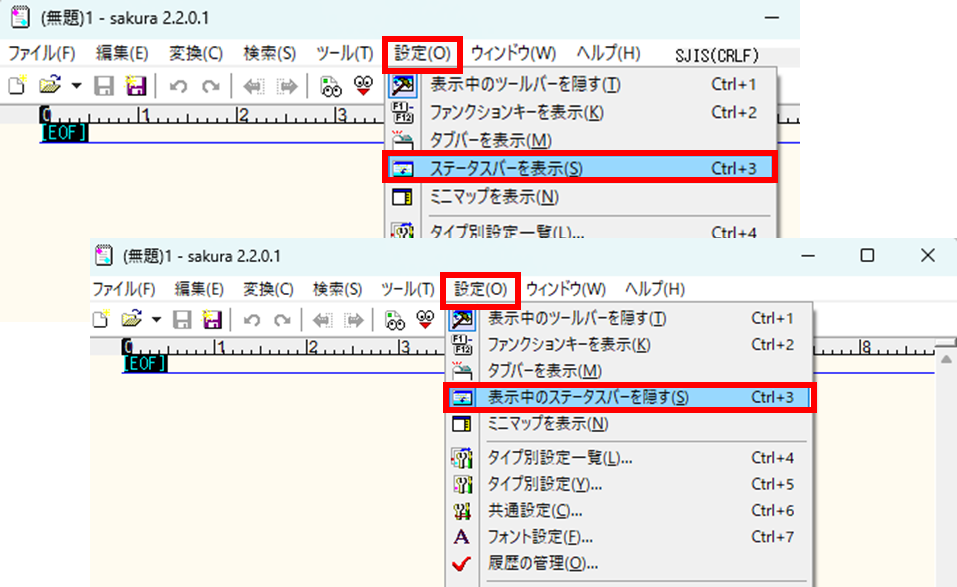Image resolution: width=957 pixels, height=587 pixels.
Task: Open フォント設定(F)... in lower menu
Action: (630, 536)
